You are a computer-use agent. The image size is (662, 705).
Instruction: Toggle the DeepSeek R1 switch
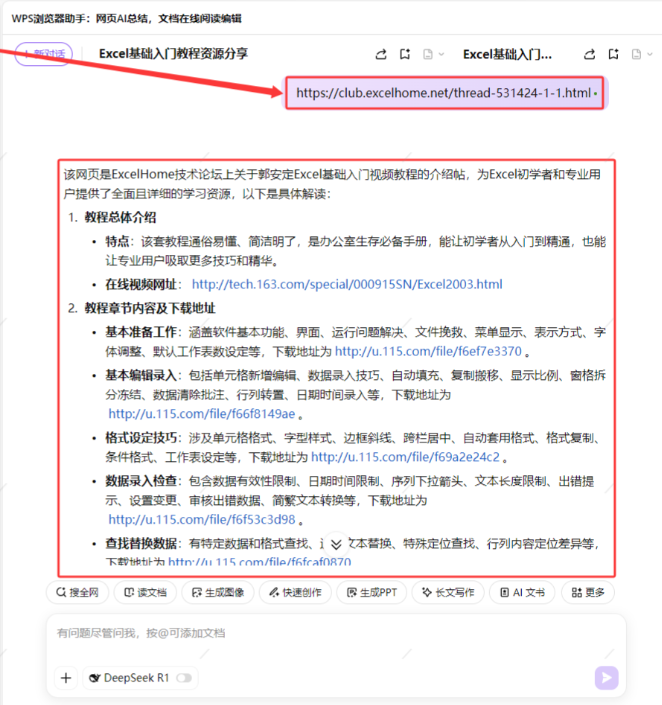(x=184, y=678)
